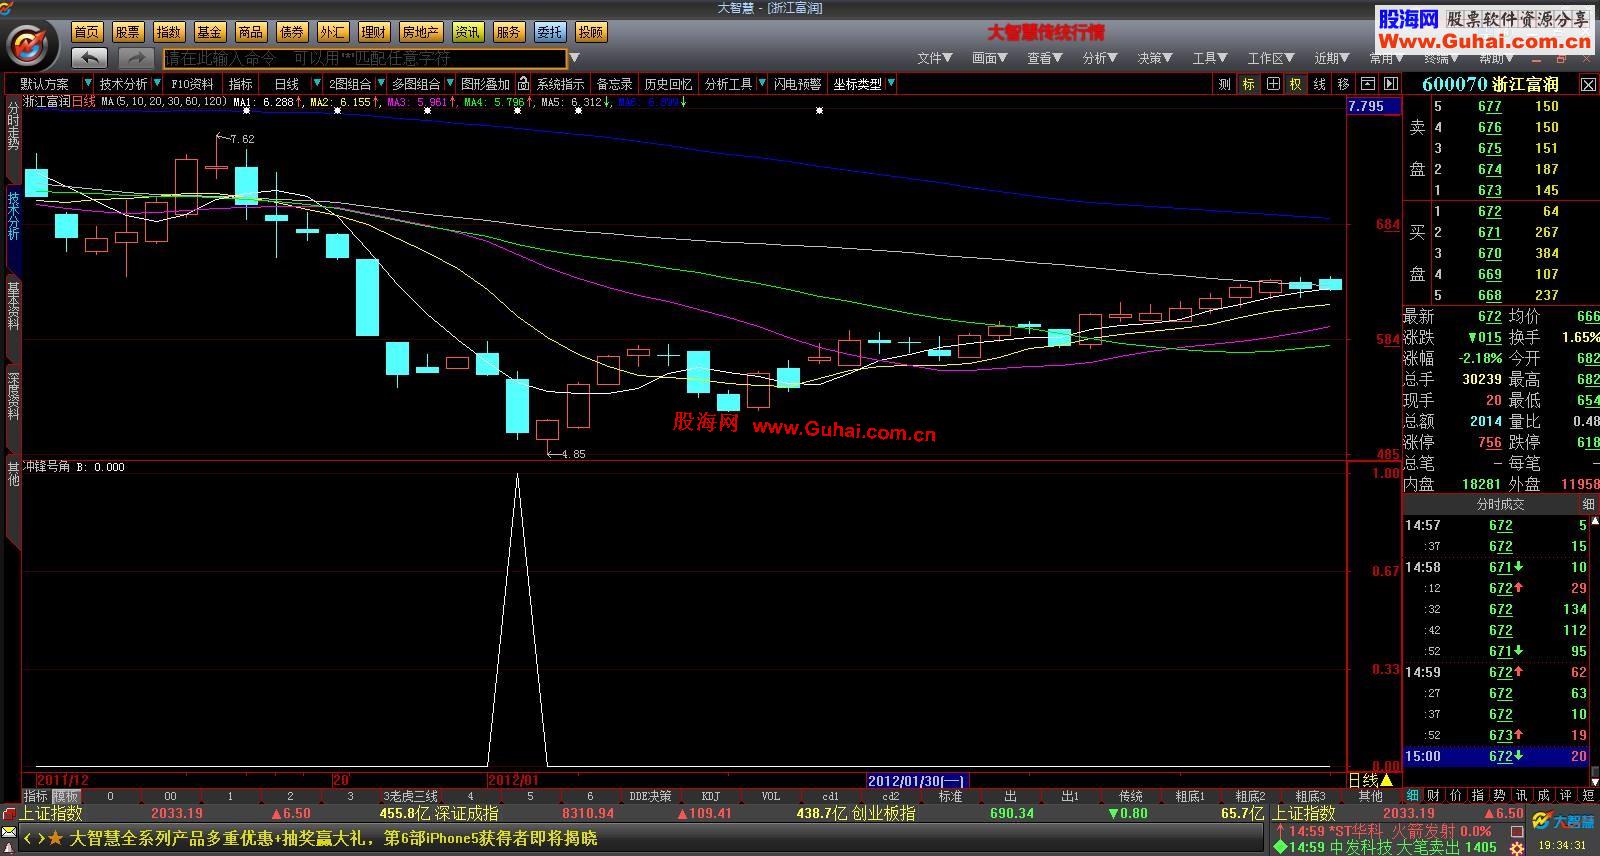Image resolution: width=1600 pixels, height=856 pixels.
Task: Open the 价 tab in bottom right
Action: click(x=1456, y=795)
